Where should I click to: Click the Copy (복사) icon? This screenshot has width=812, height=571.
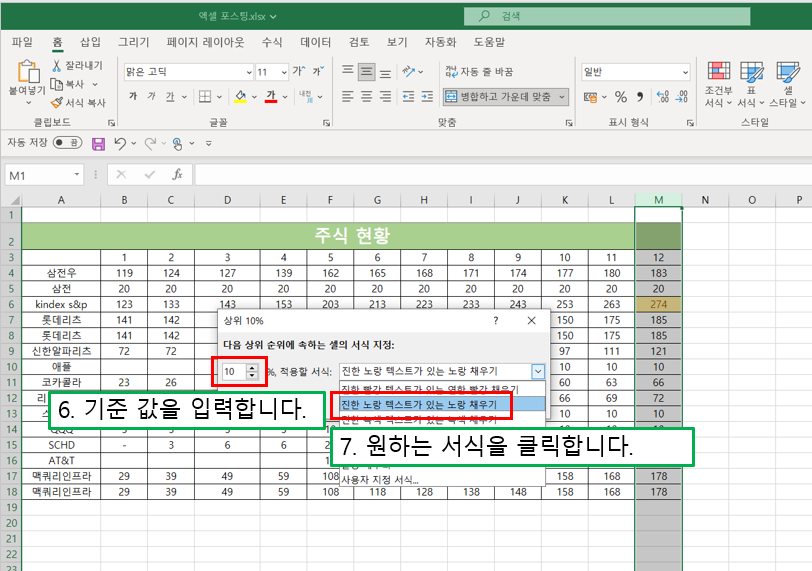click(x=56, y=84)
